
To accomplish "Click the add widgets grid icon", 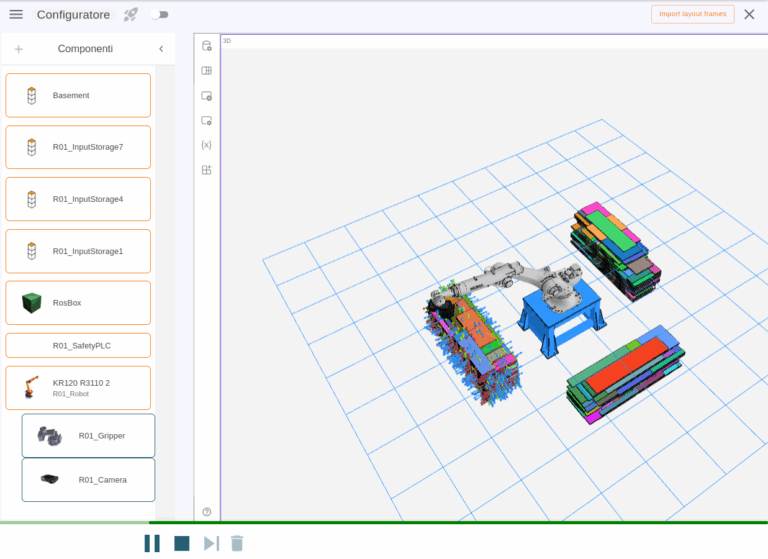I will (207, 170).
